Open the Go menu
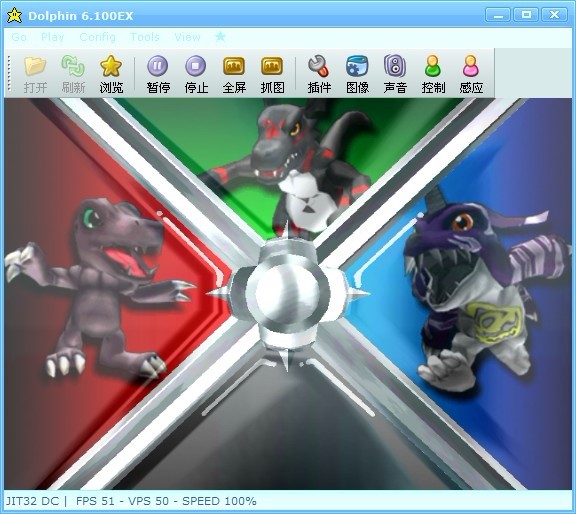 point(19,37)
